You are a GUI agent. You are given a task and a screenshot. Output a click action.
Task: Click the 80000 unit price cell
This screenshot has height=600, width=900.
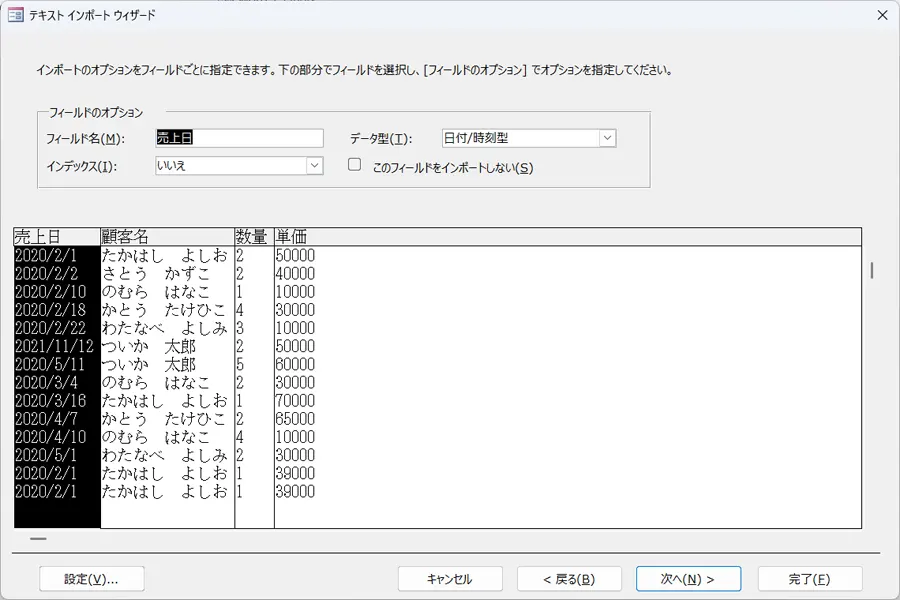pos(295,364)
